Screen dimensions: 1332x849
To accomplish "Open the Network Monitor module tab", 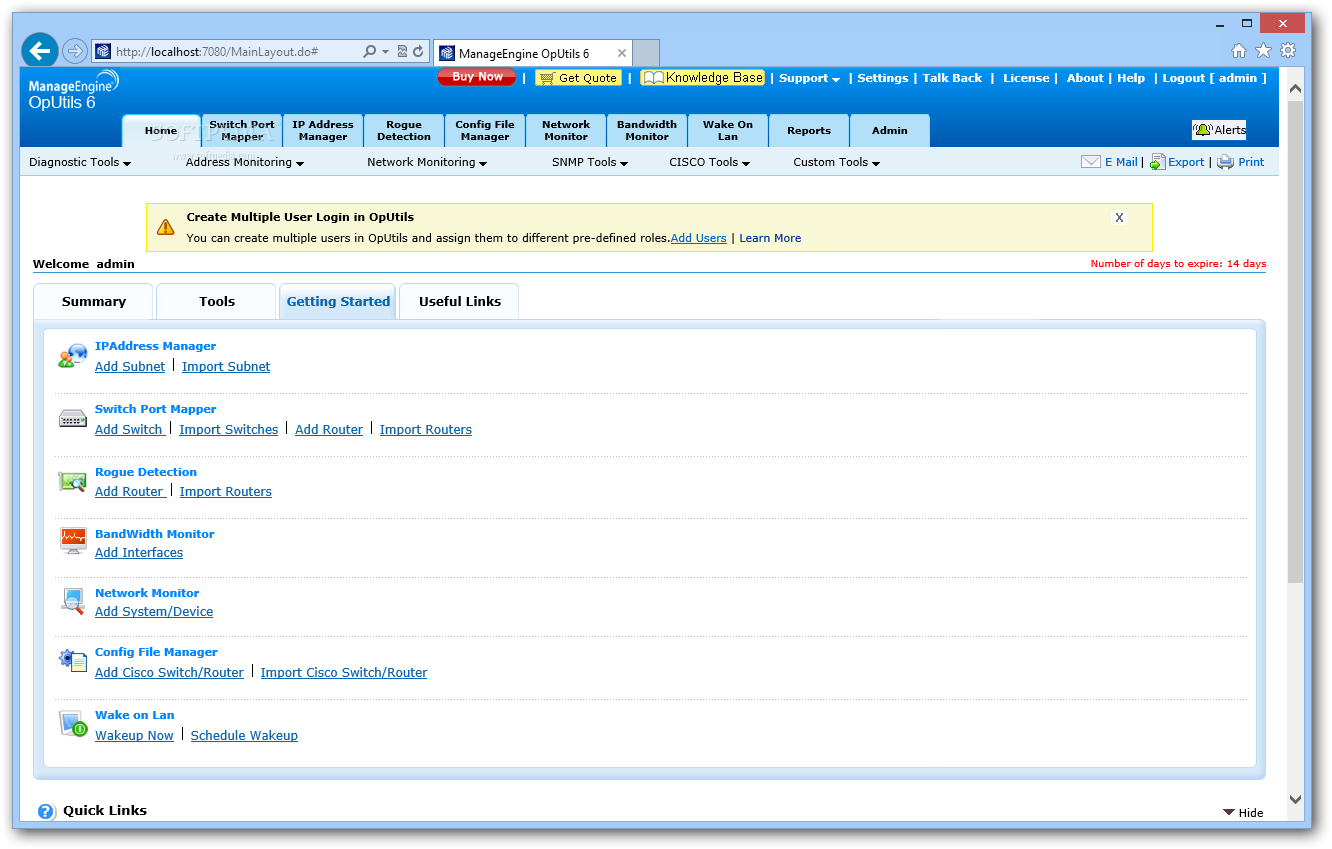I will coord(566,131).
